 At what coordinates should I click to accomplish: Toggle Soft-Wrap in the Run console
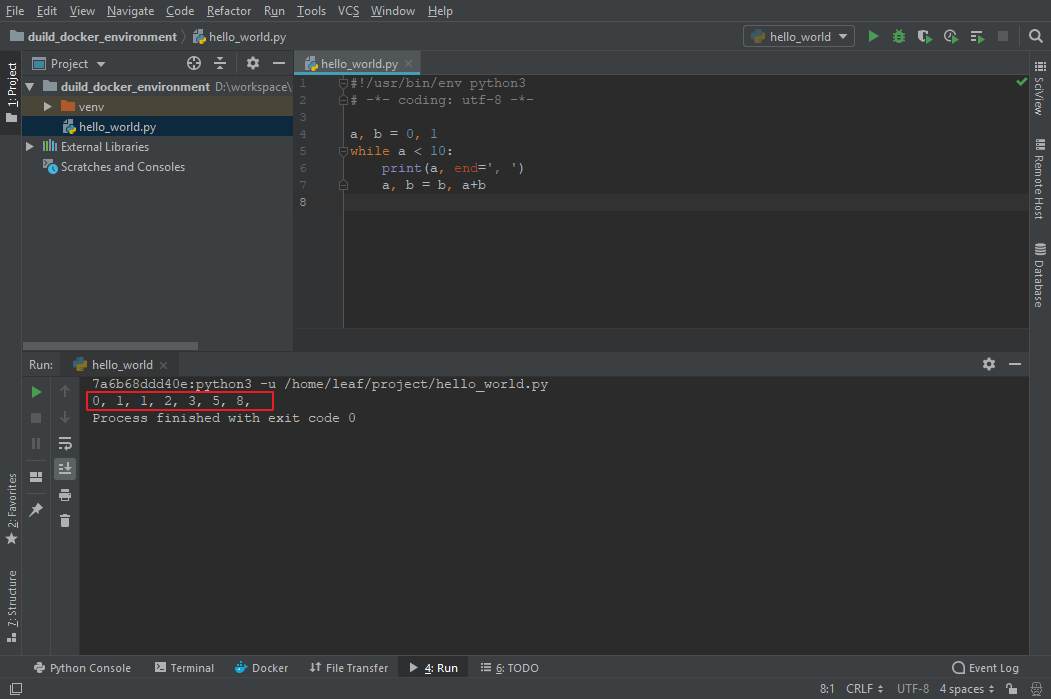65,443
